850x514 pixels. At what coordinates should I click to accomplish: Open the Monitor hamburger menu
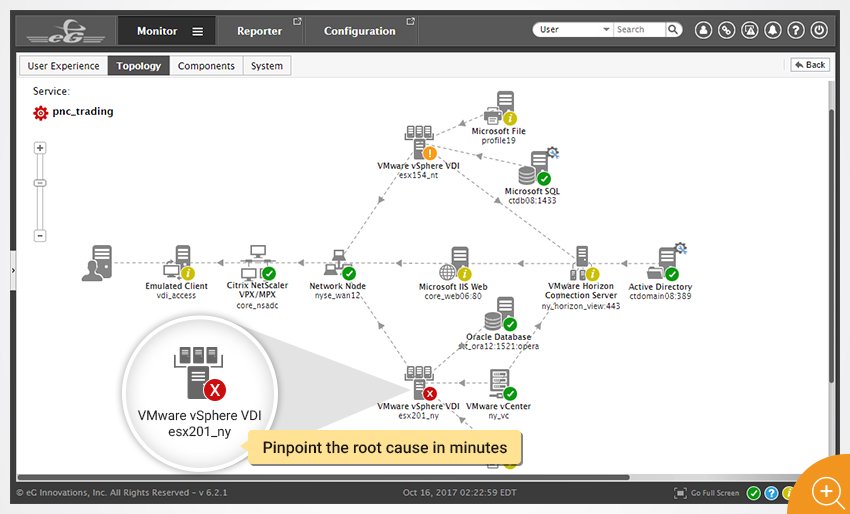198,31
